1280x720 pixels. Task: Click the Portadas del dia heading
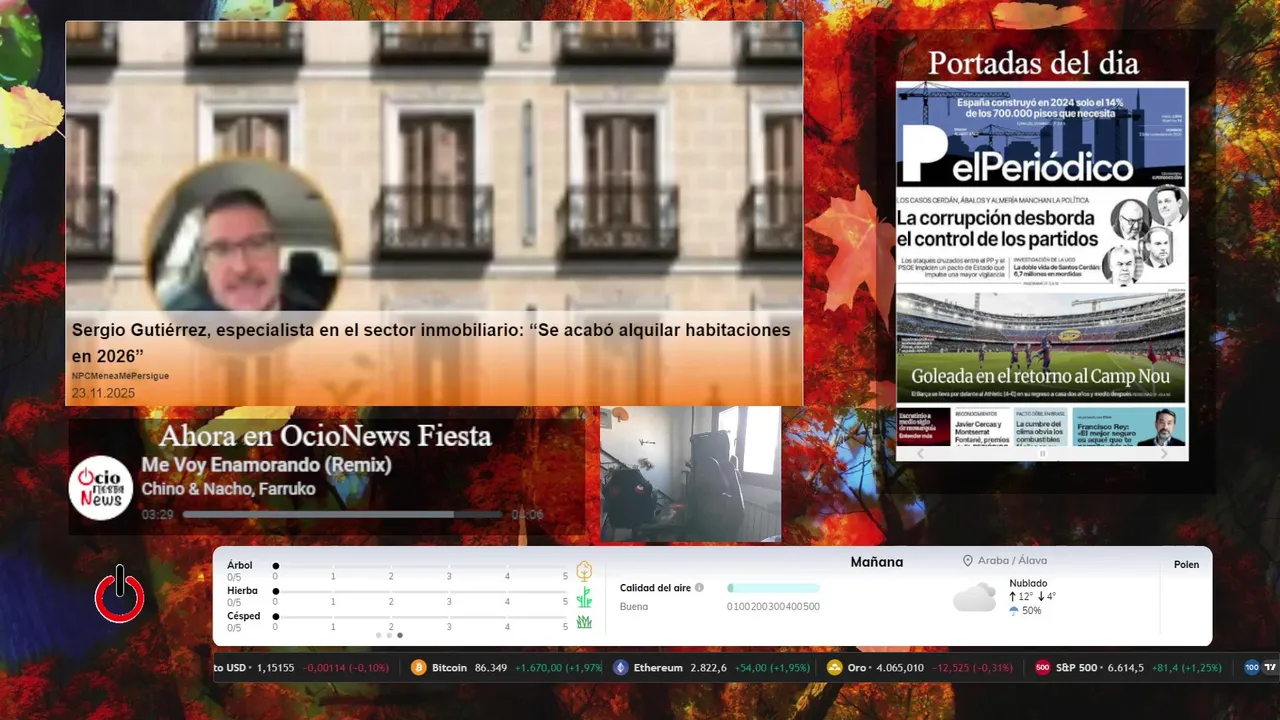1033,63
